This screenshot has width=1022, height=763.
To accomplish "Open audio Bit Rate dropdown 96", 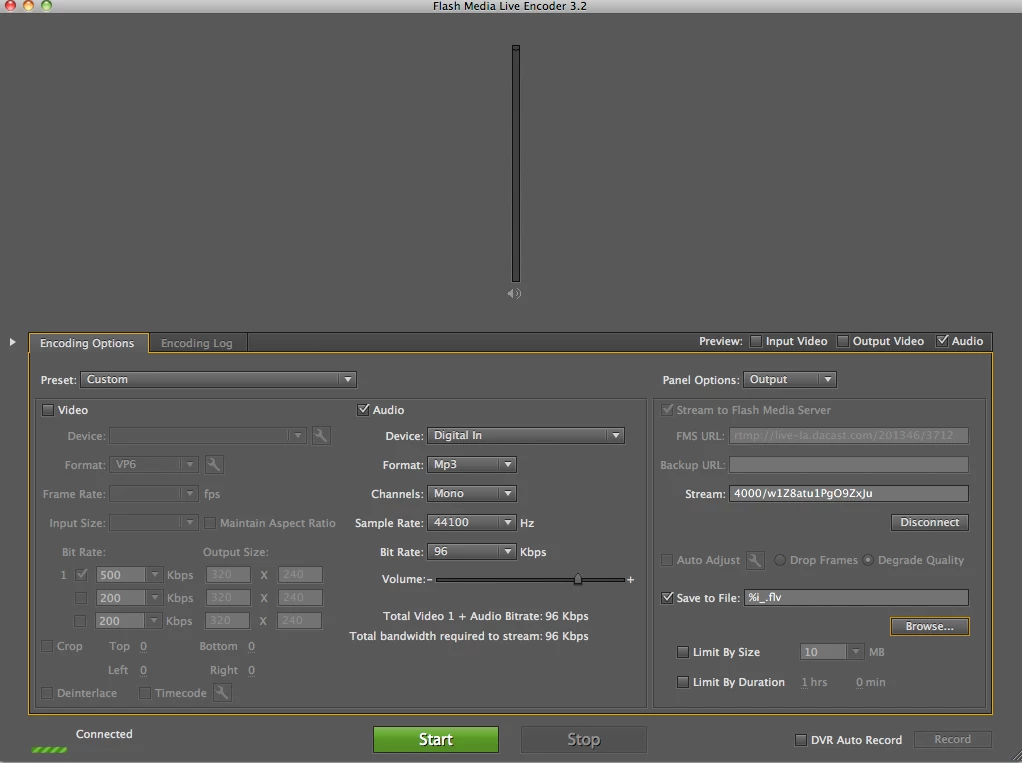I will (x=472, y=551).
